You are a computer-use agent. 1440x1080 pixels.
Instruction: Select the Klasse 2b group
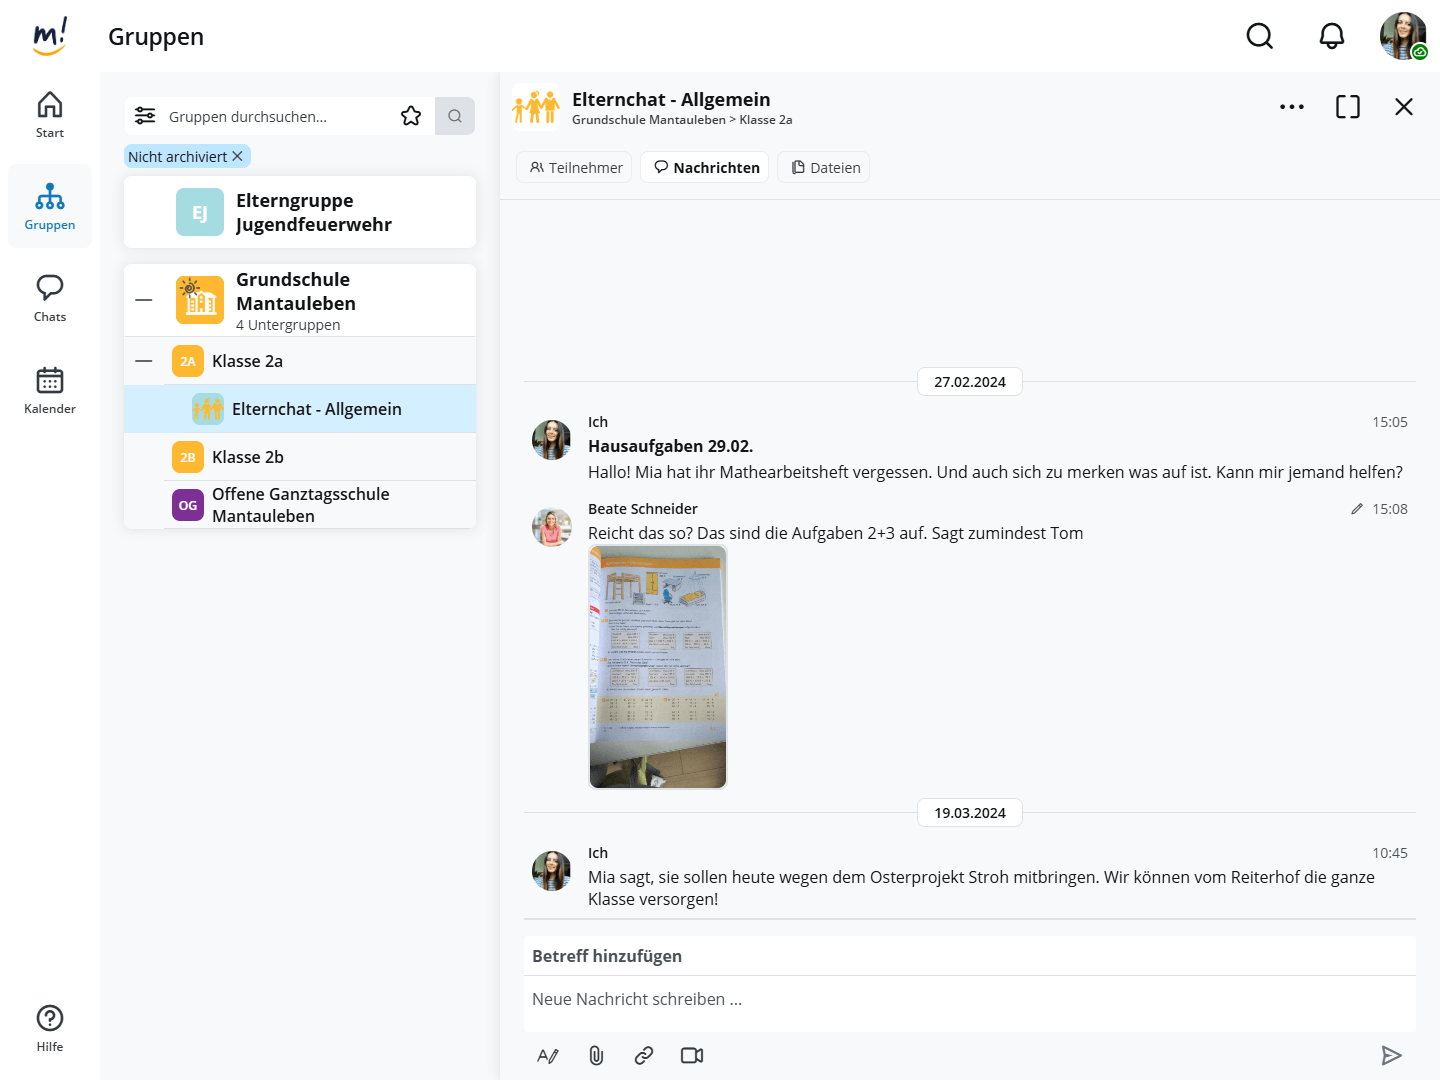click(248, 457)
